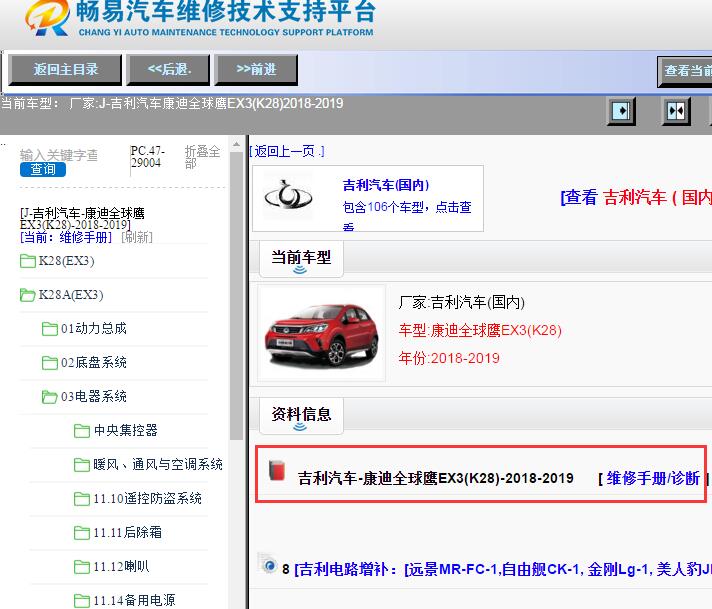The image size is (712, 609).
Task: Select the 当前车型 tab
Action: click(x=301, y=258)
